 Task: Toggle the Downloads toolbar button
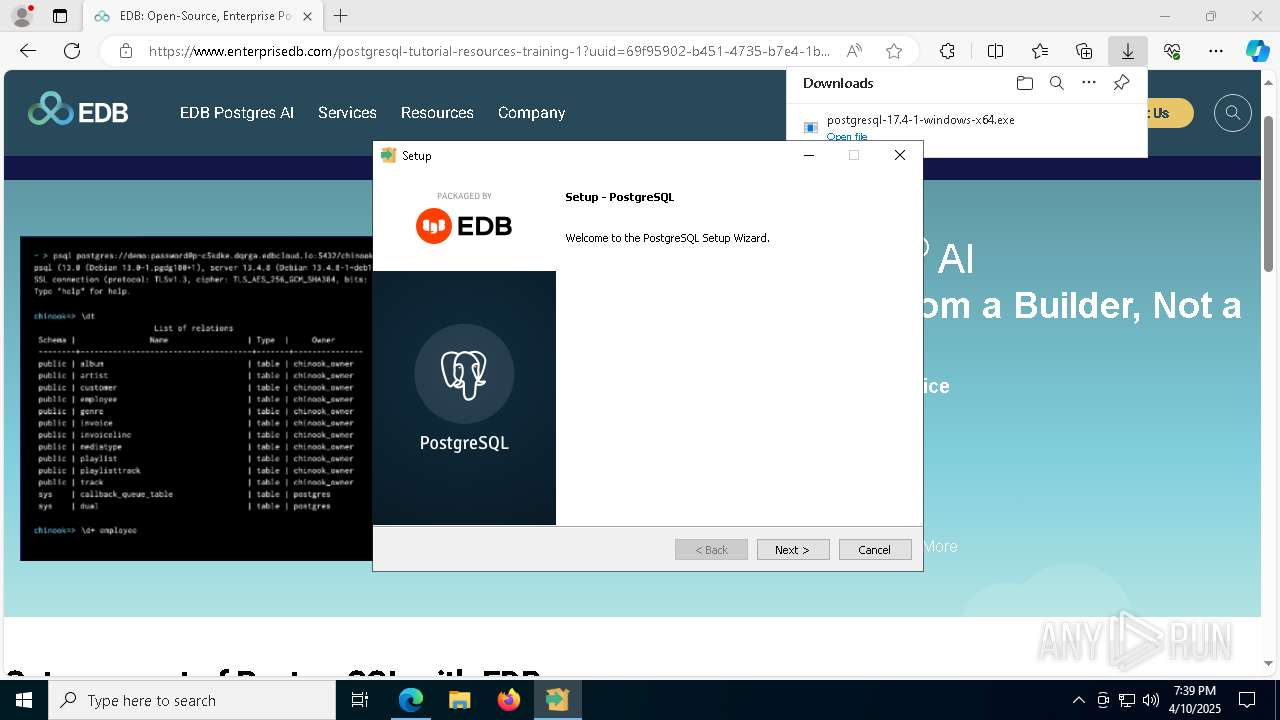1127,51
